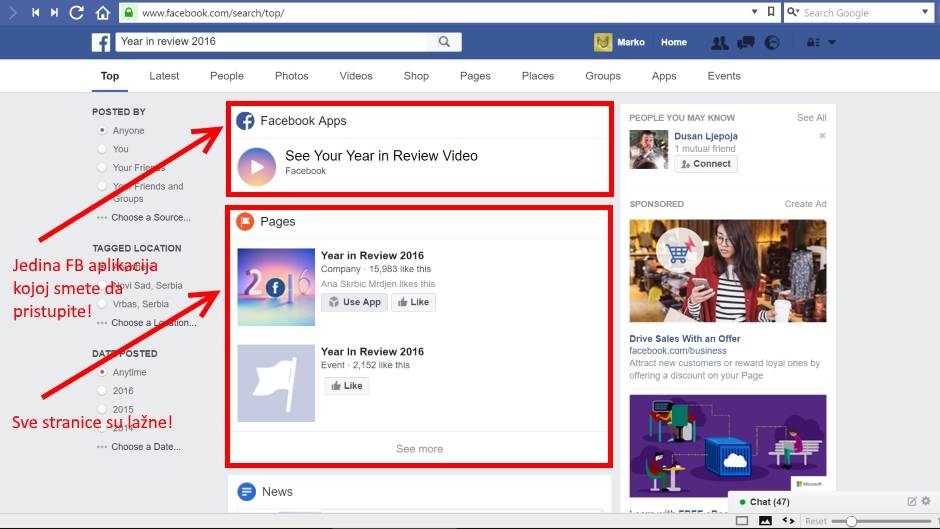Switch to the Photos tab
Image resolution: width=940 pixels, height=529 pixels.
pos(291,76)
